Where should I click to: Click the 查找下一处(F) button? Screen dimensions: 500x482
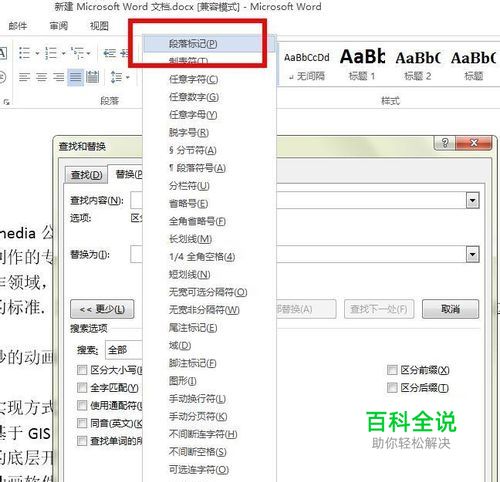point(379,309)
